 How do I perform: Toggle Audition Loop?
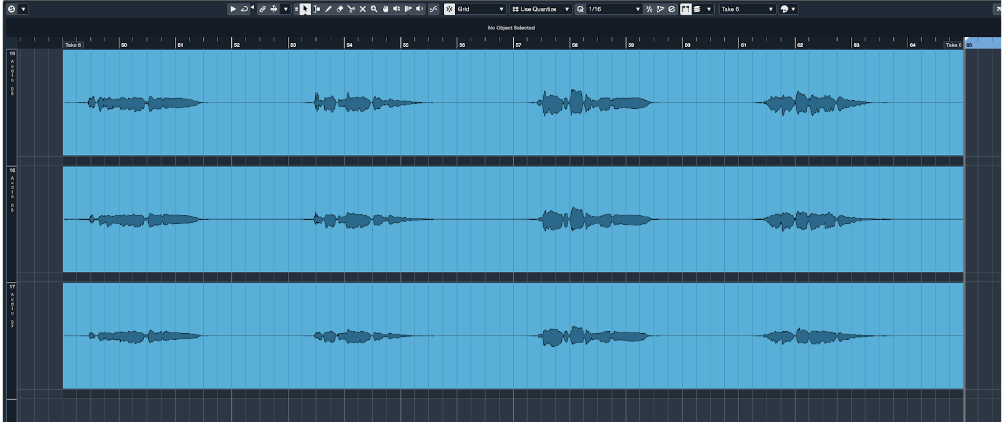pos(244,9)
